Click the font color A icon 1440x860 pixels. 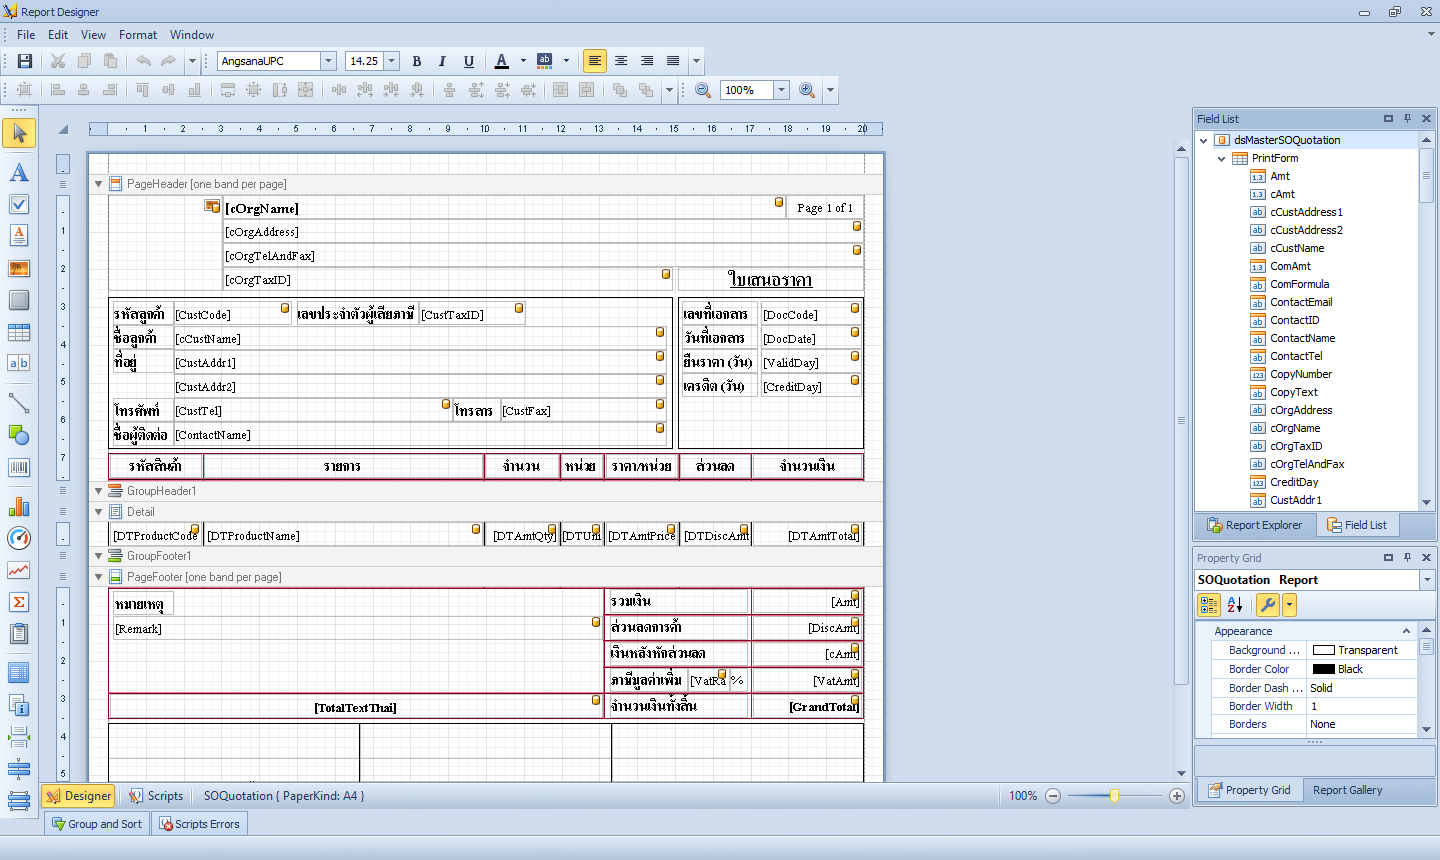coord(502,61)
